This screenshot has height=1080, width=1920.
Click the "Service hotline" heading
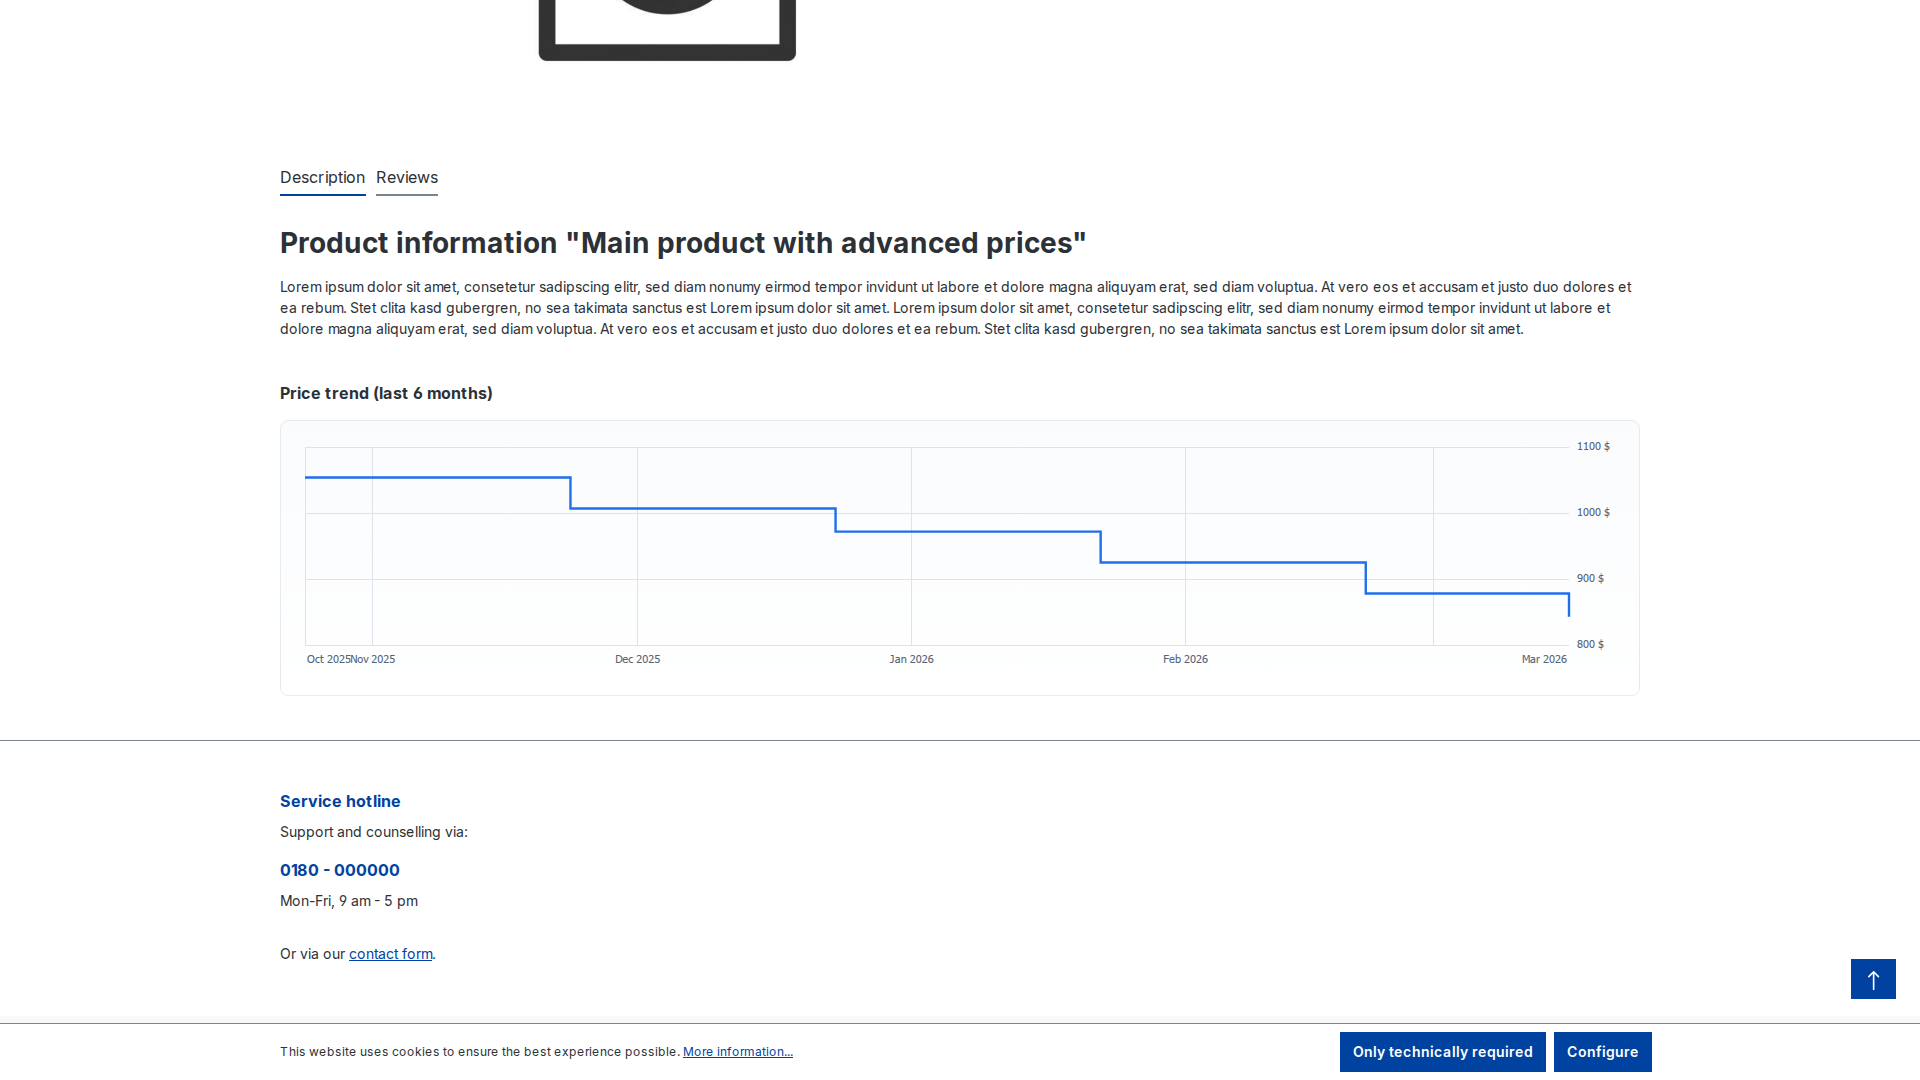(340, 801)
